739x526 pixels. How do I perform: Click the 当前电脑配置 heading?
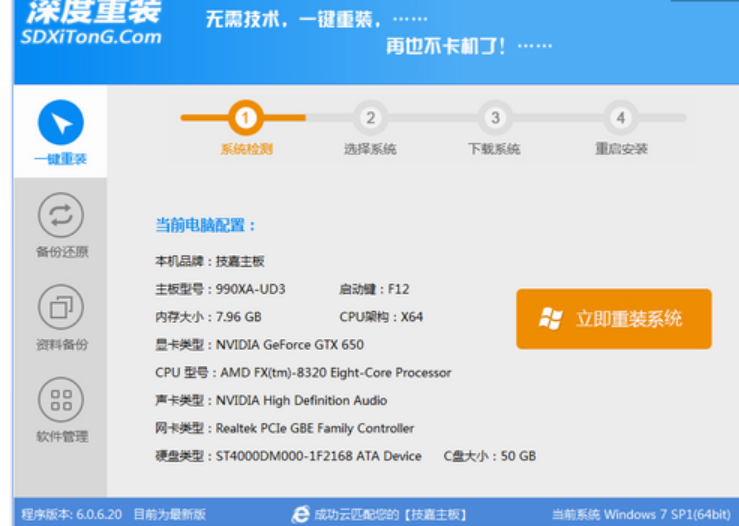click(205, 225)
